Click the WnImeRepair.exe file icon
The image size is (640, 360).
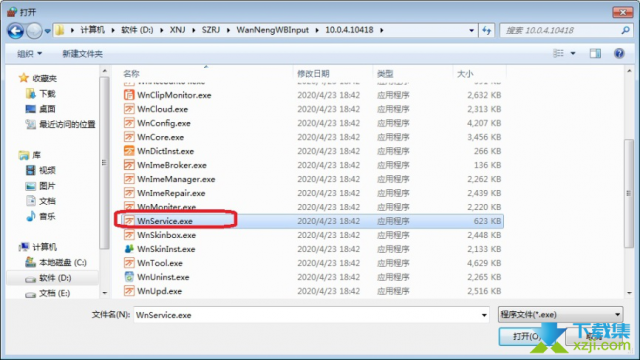coord(129,193)
